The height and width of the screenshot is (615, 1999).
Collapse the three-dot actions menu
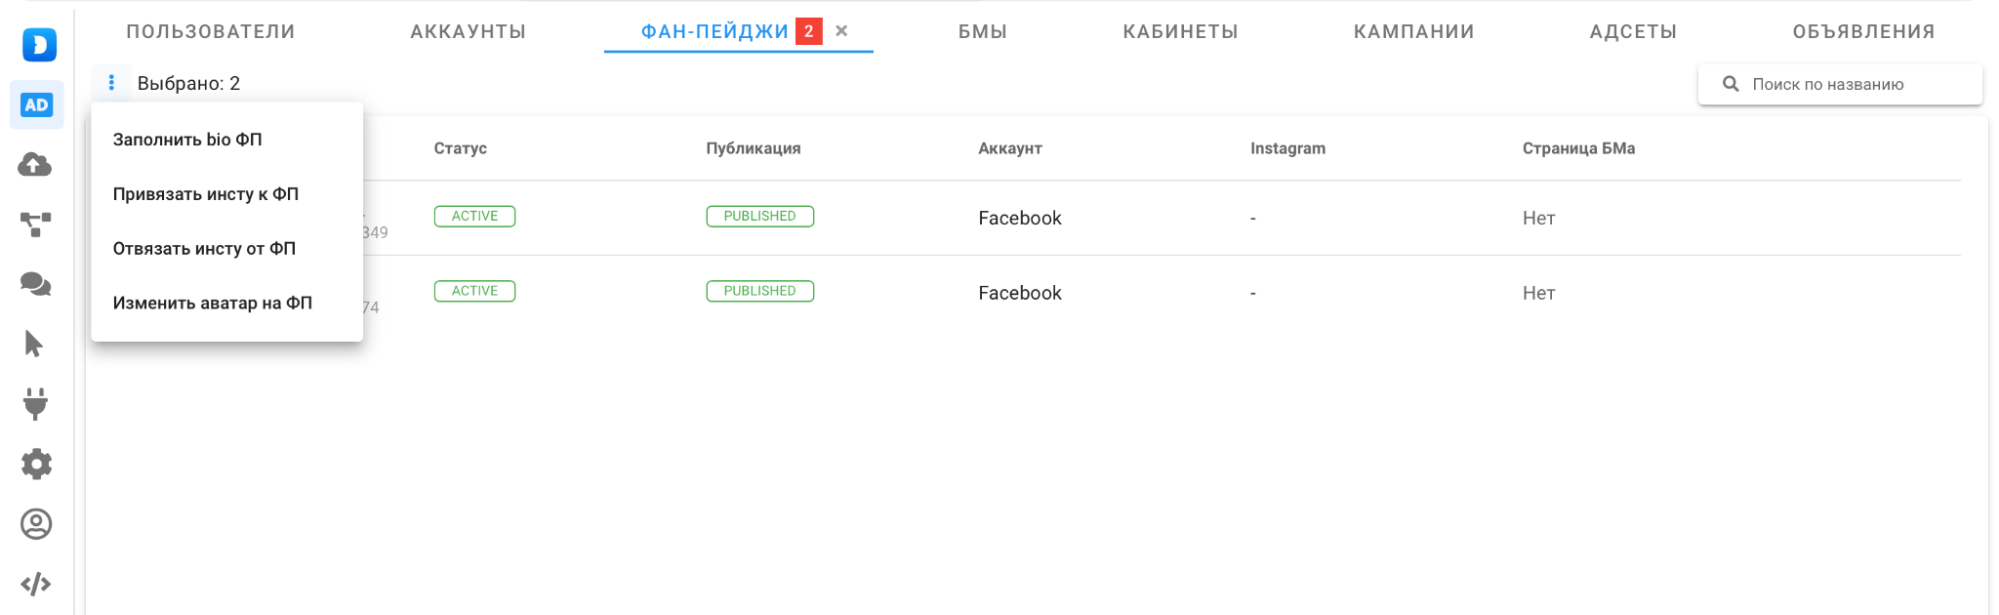[111, 83]
